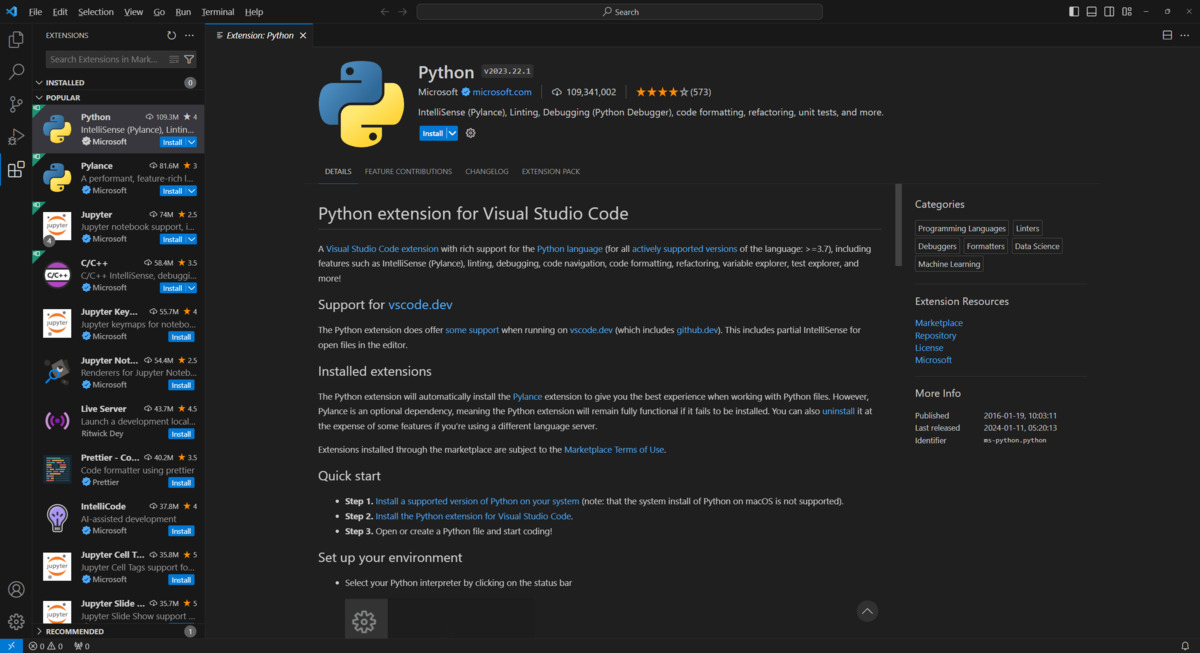Open the Search view

tap(15, 72)
